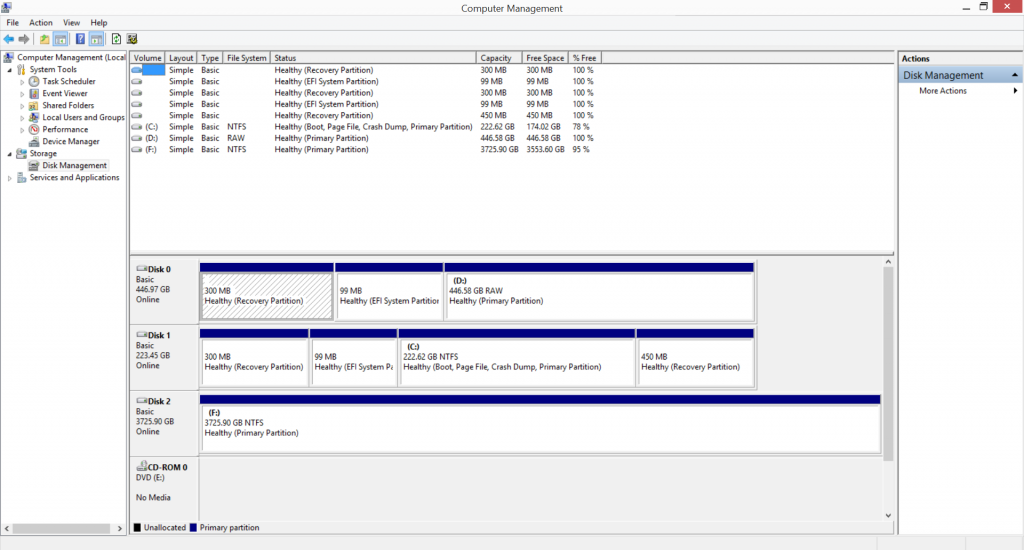The height and width of the screenshot is (550, 1024).
Task: Expand the Shared Folders tree node
Action: 23,106
